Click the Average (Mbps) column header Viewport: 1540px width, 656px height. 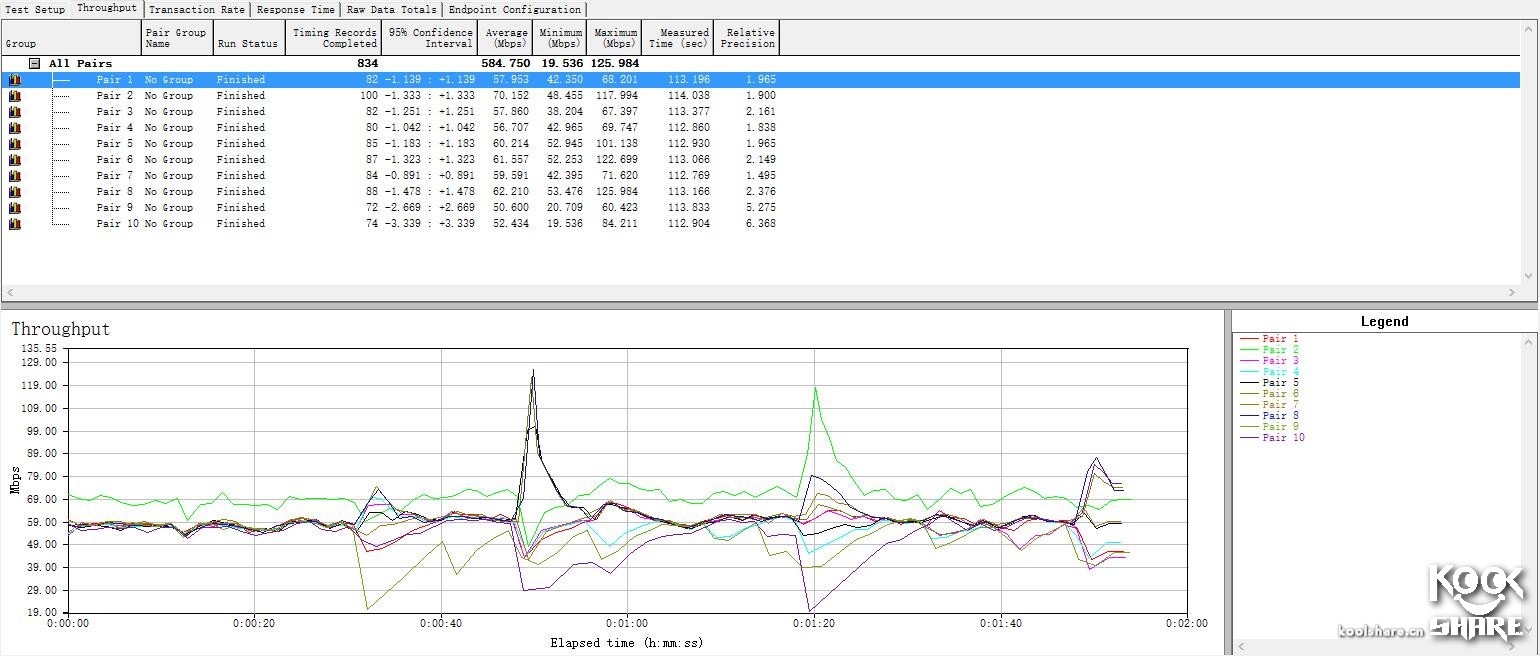tap(506, 38)
